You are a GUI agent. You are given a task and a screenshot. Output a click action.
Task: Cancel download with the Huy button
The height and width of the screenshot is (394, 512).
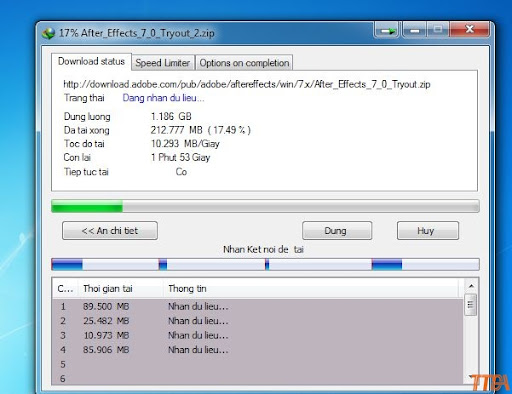428,231
